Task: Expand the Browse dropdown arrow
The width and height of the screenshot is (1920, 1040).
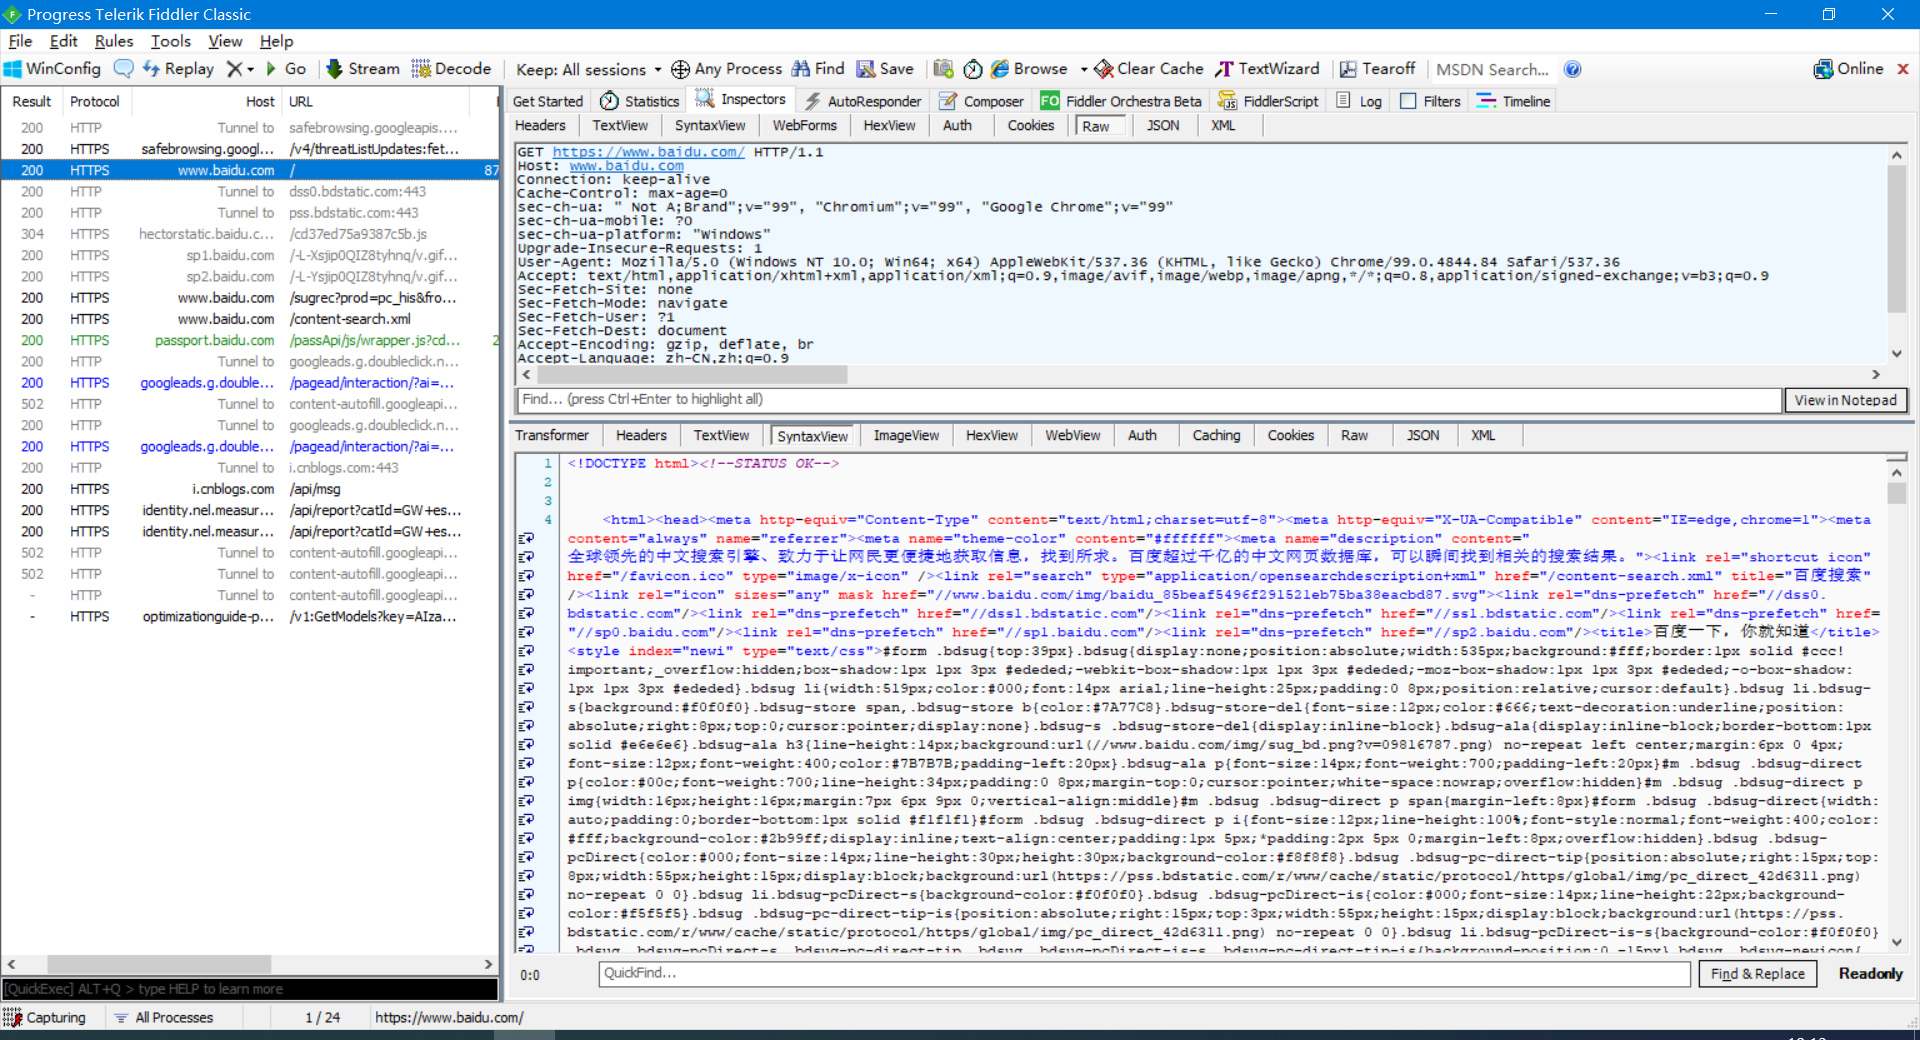Action: click(1084, 70)
